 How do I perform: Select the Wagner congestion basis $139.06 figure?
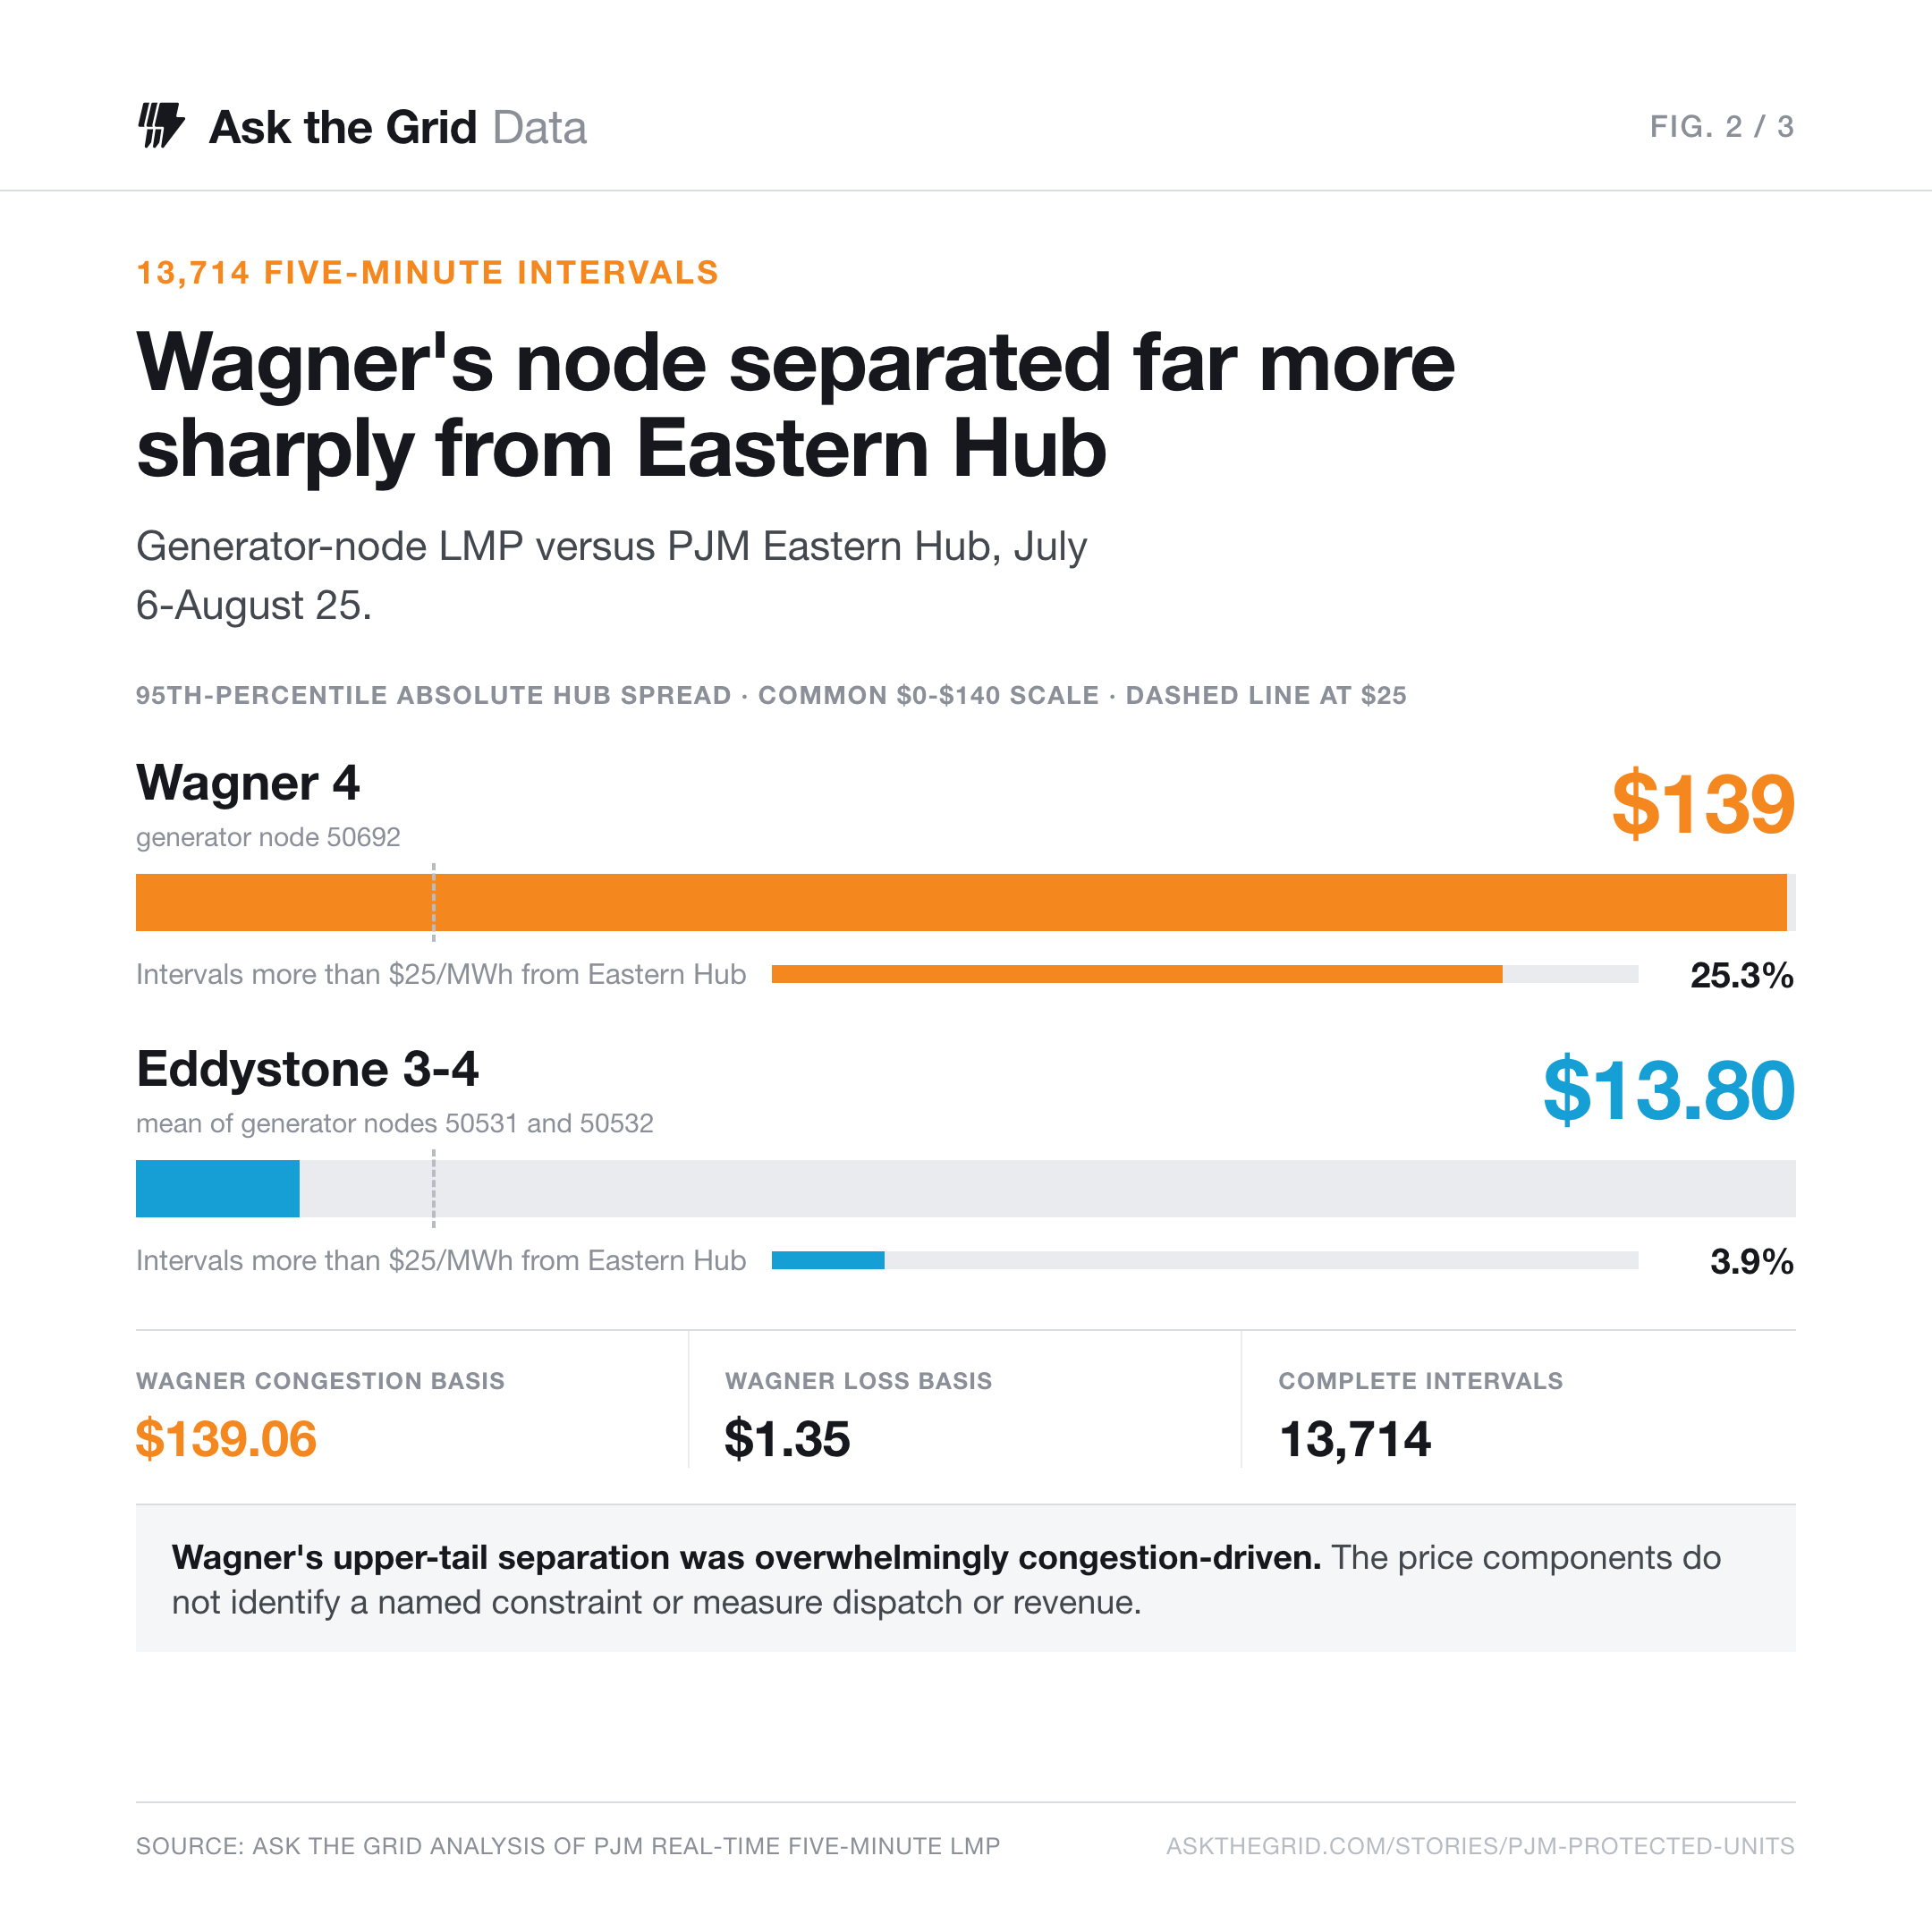point(226,1438)
